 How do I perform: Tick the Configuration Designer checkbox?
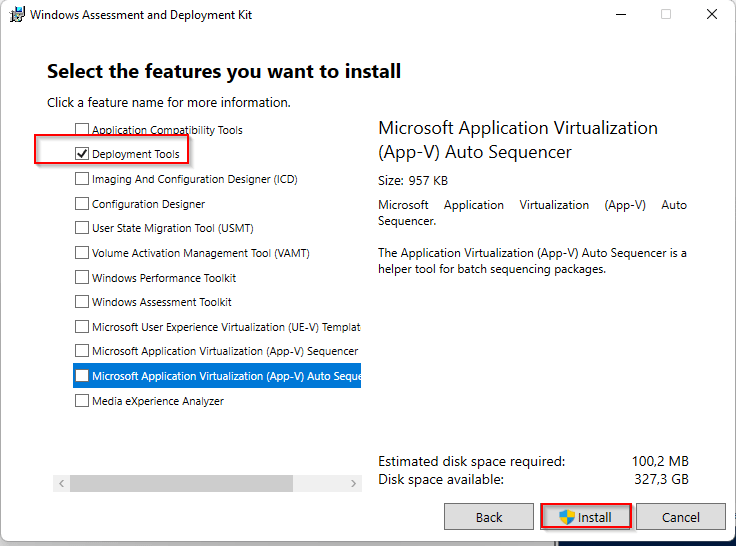[x=82, y=204]
